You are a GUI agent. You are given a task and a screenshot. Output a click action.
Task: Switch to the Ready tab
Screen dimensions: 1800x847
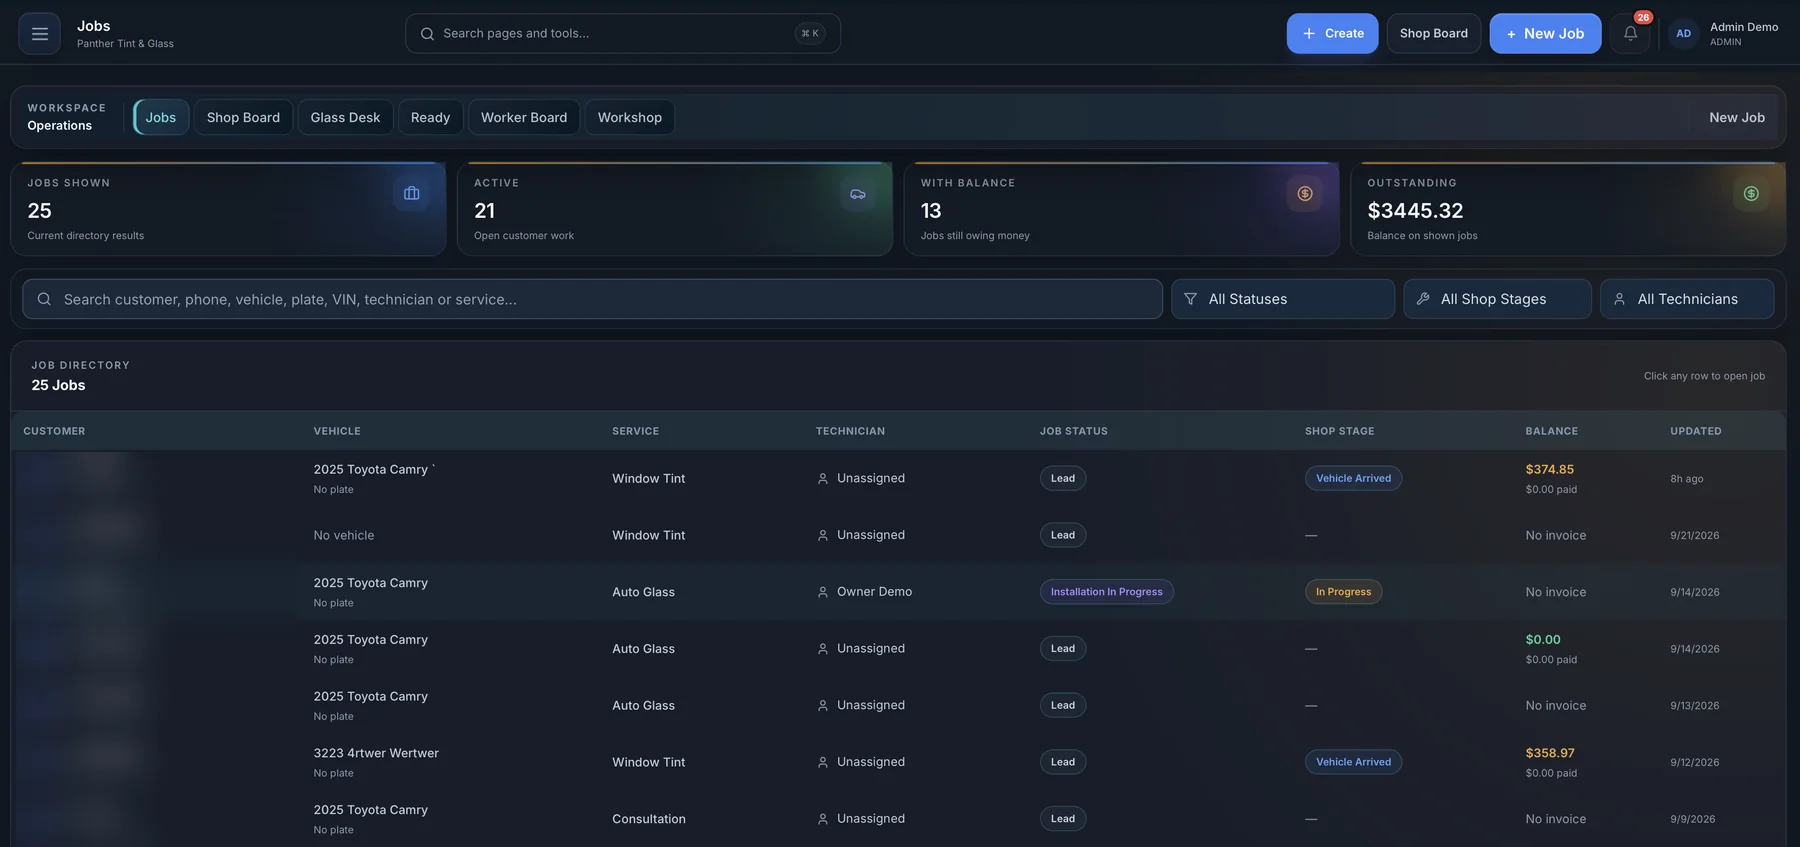click(430, 117)
